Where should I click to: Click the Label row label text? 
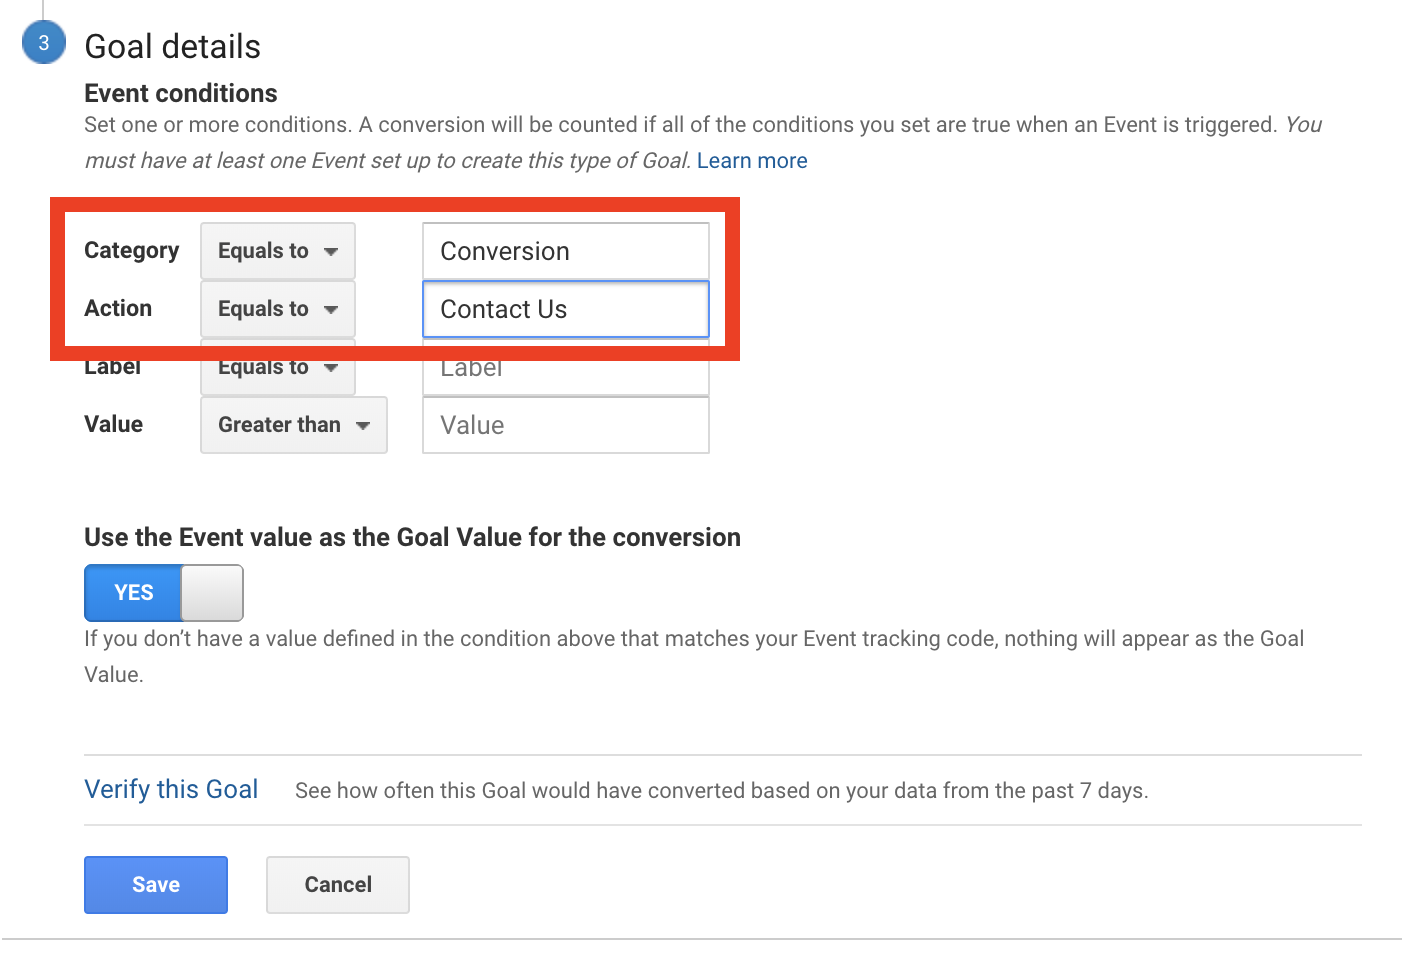click(112, 369)
